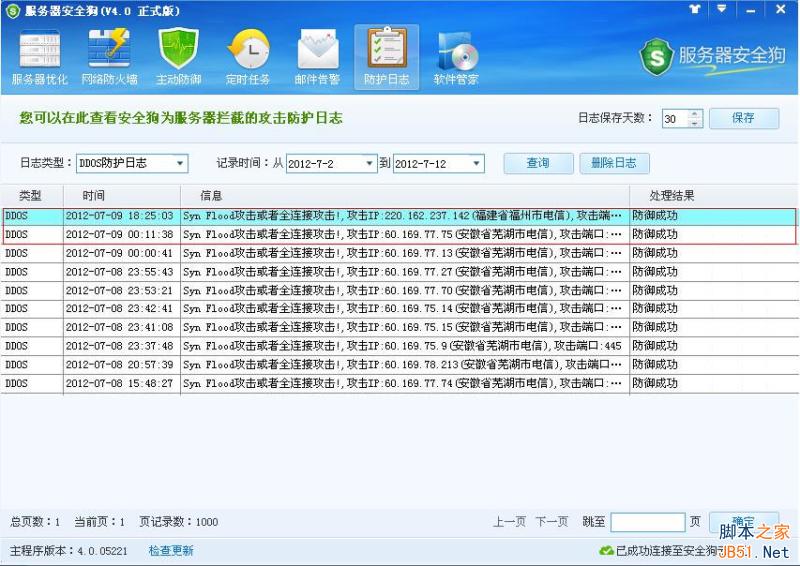This screenshot has height=566, width=800.
Task: Open the 定时任务 scheduled tasks clock icon
Action: point(248,56)
